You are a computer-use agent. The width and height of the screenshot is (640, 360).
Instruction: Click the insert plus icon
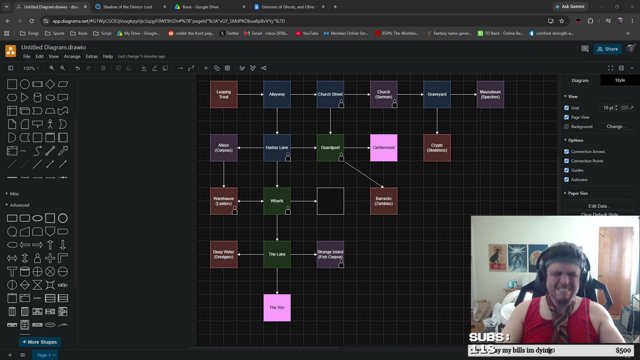pyautogui.click(x=206, y=68)
